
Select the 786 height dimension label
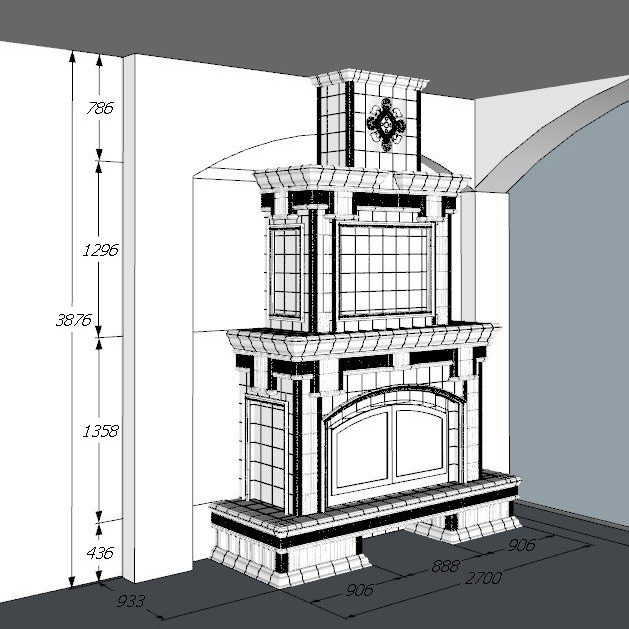coord(100,108)
